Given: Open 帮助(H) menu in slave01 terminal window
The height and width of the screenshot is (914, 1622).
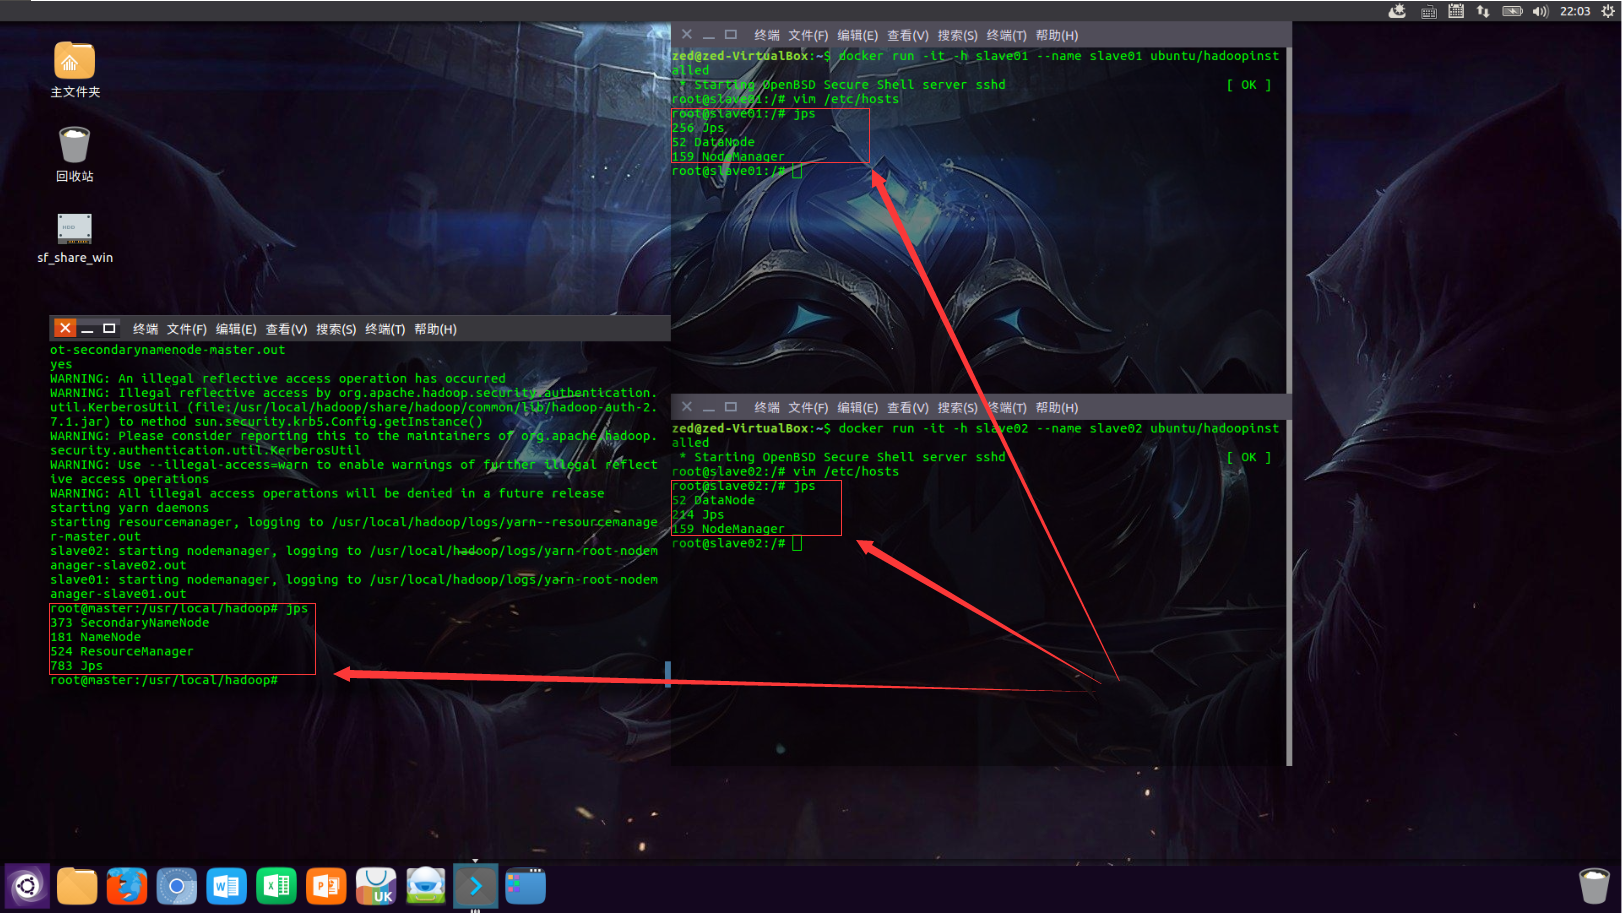Looking at the screenshot, I should coord(1057,35).
